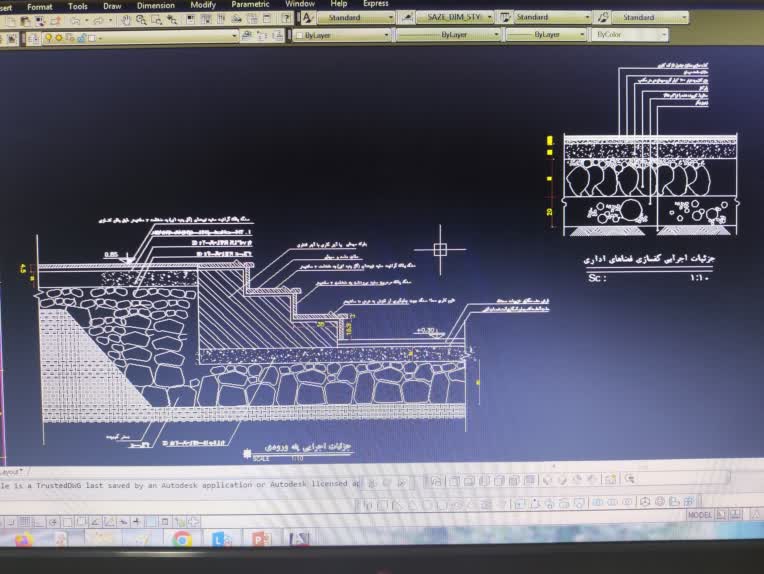764x574 pixels.
Task: Switch to AutoCAD taskbar icon
Action: pyautogui.click(x=299, y=538)
